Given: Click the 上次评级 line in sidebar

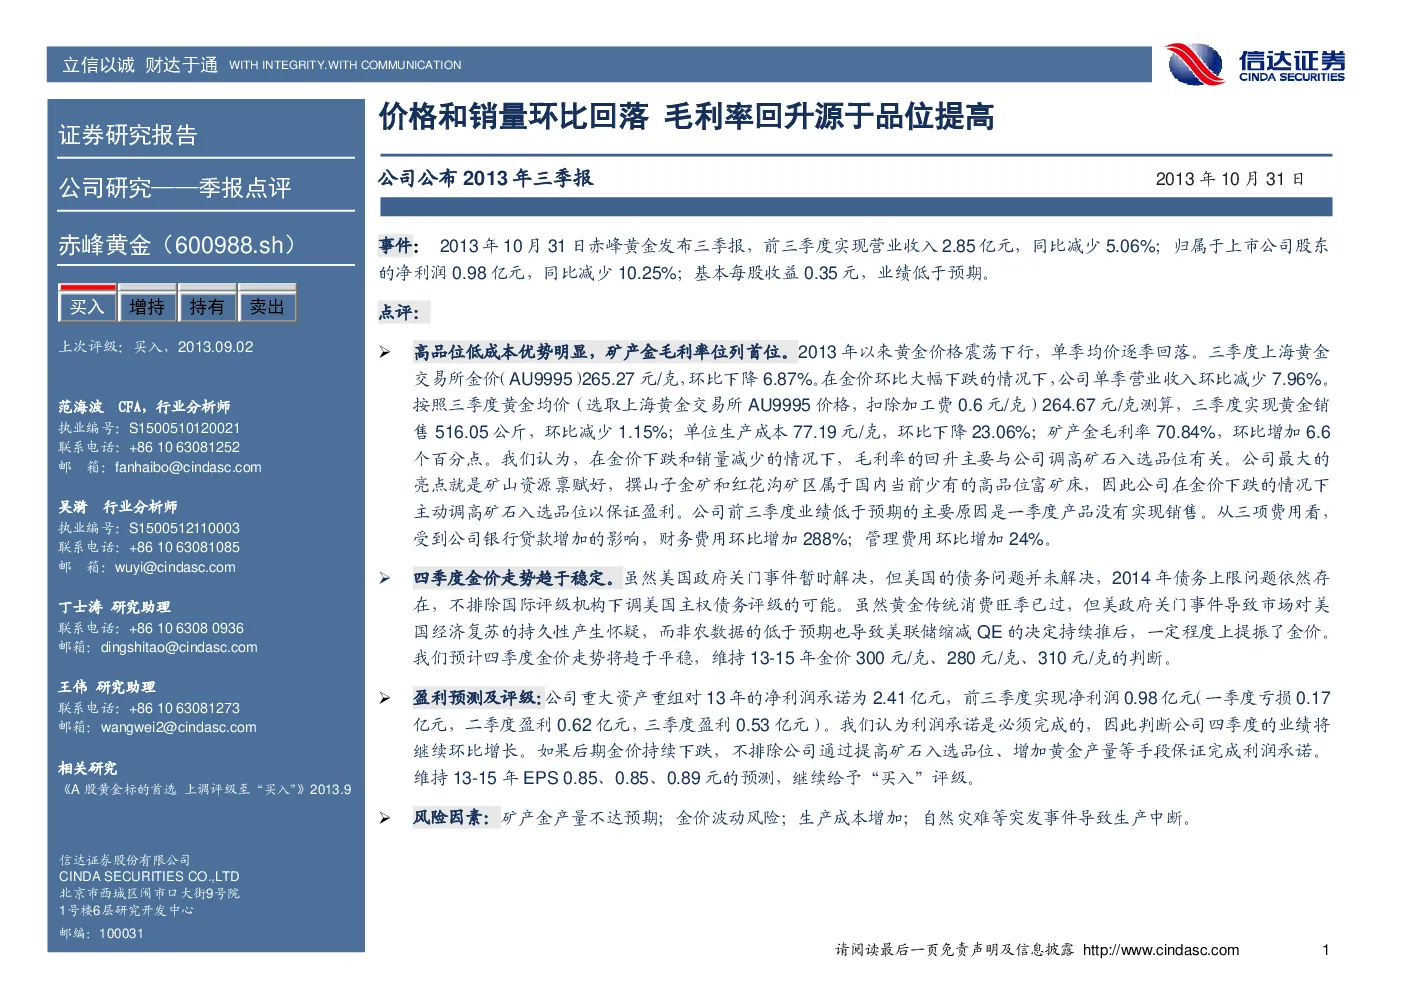Looking at the screenshot, I should pos(156,347).
